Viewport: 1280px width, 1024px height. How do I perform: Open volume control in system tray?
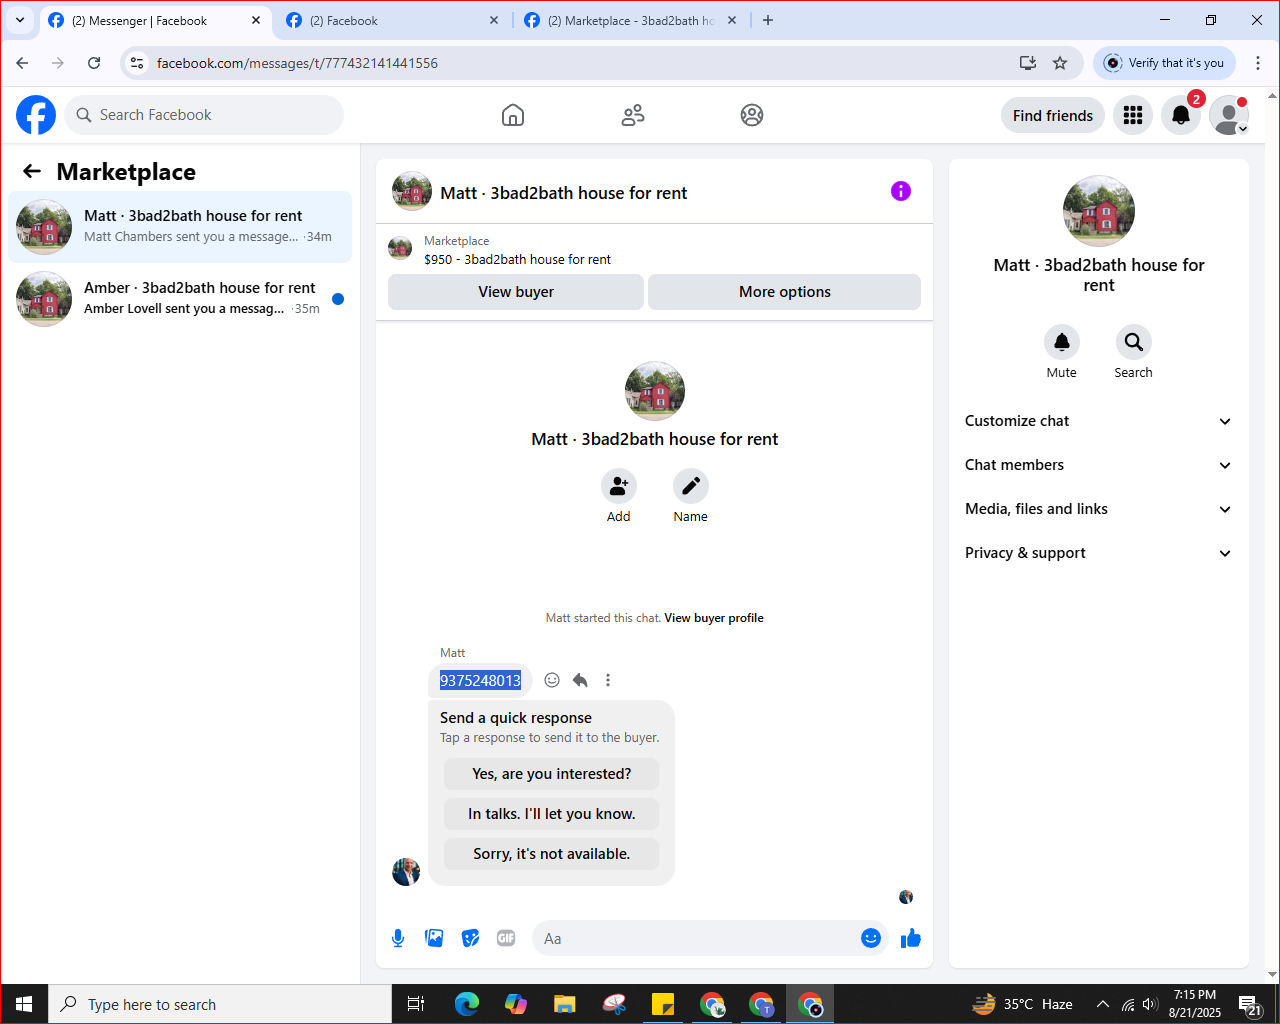pyautogui.click(x=1150, y=1004)
